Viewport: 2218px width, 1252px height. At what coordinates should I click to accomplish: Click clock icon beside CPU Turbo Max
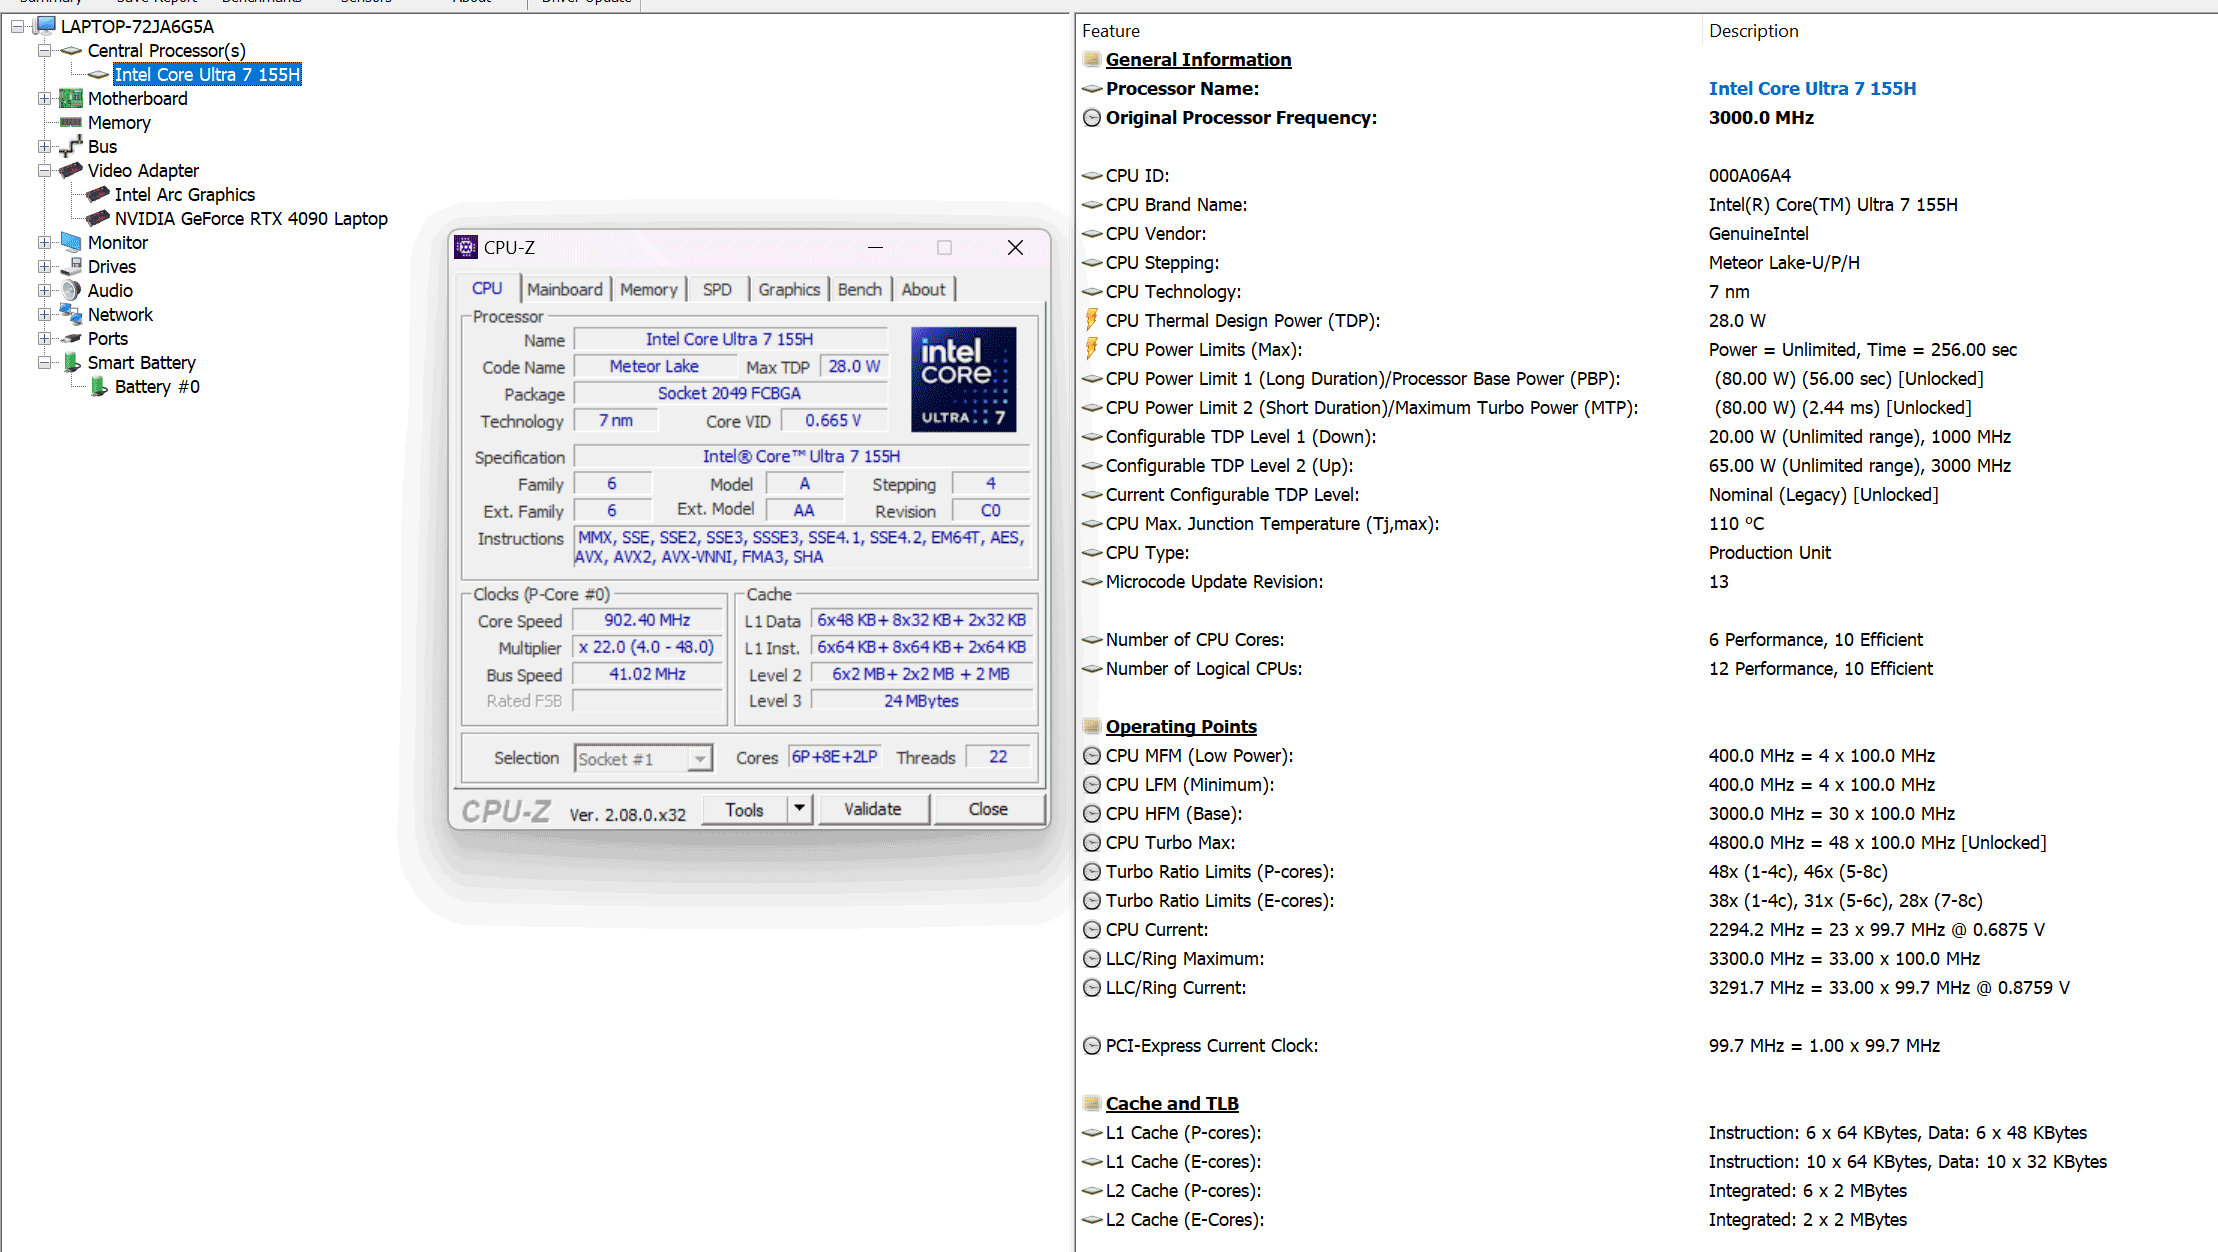(x=1092, y=842)
